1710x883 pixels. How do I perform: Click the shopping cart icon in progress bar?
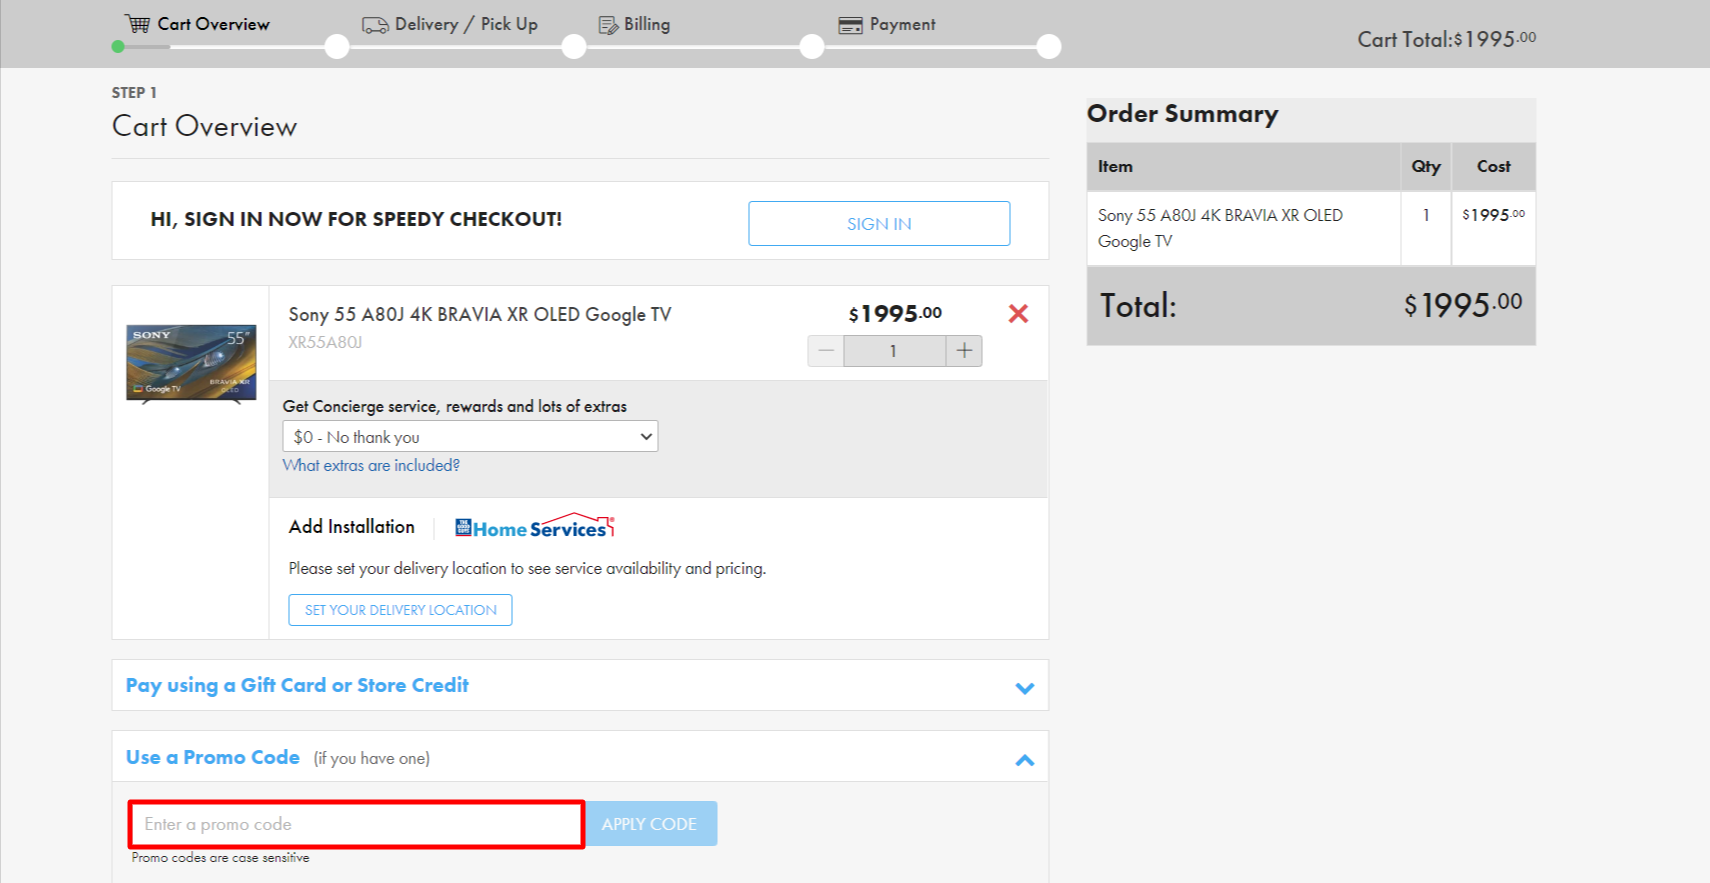pyautogui.click(x=138, y=24)
